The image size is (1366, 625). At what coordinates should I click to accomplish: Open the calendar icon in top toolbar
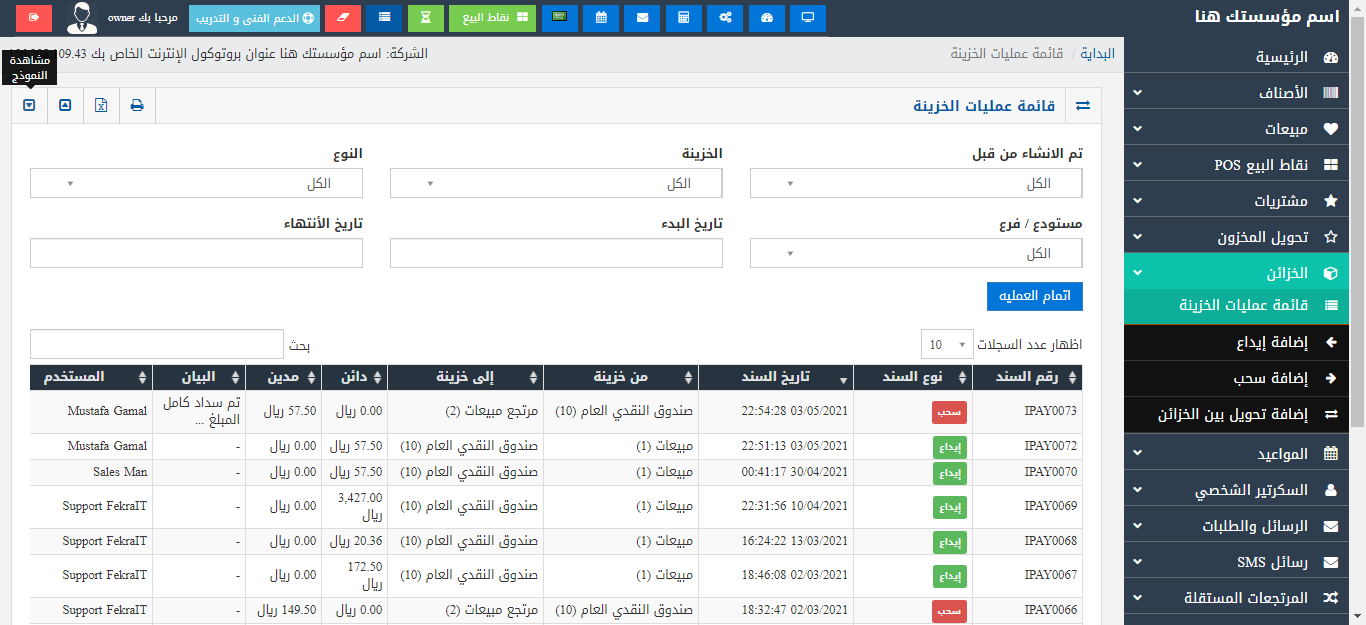click(600, 18)
